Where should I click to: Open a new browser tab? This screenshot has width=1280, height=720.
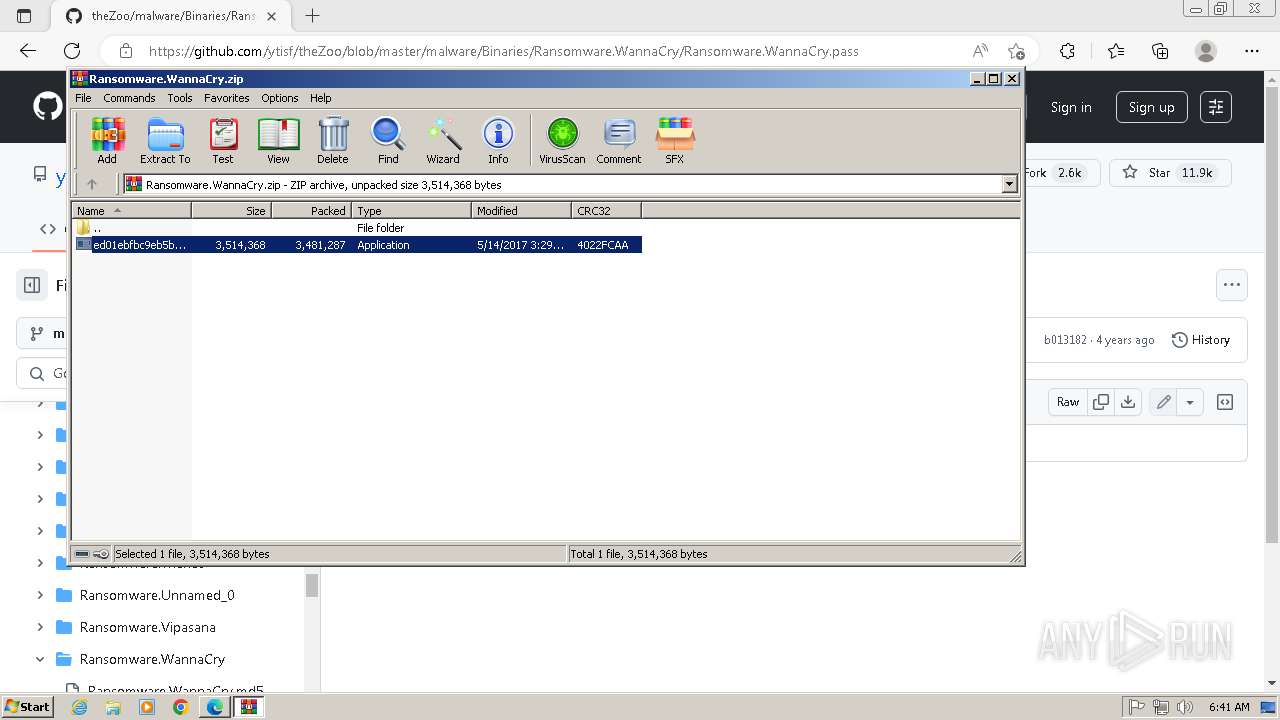(313, 15)
